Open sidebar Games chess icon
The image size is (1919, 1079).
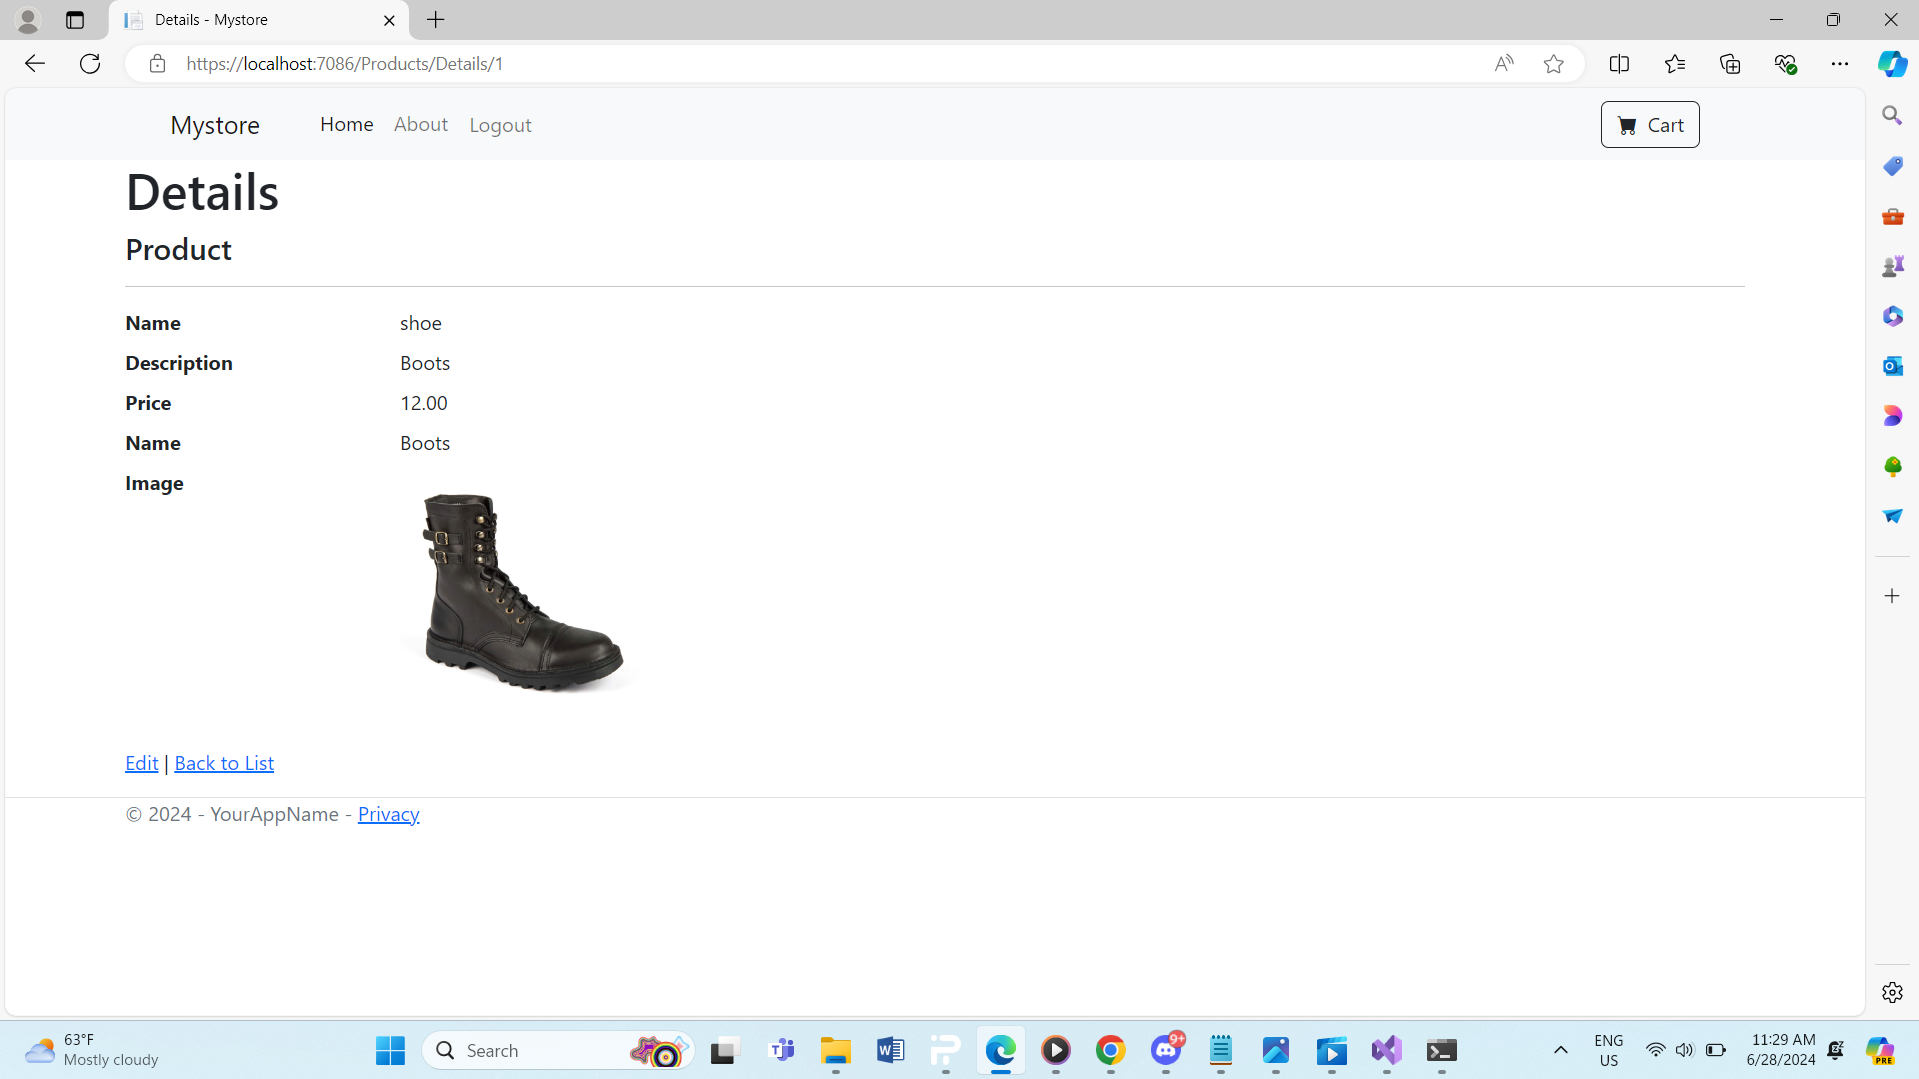pyautogui.click(x=1892, y=266)
